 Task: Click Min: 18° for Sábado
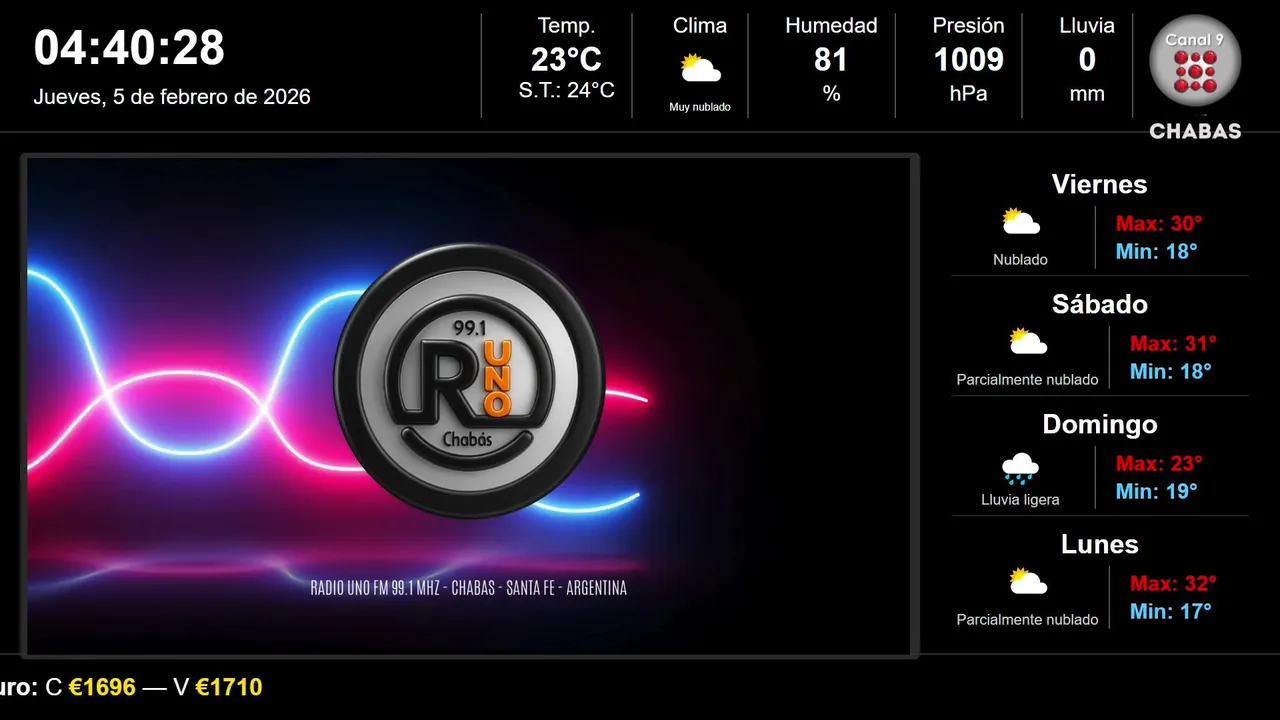1171,371
